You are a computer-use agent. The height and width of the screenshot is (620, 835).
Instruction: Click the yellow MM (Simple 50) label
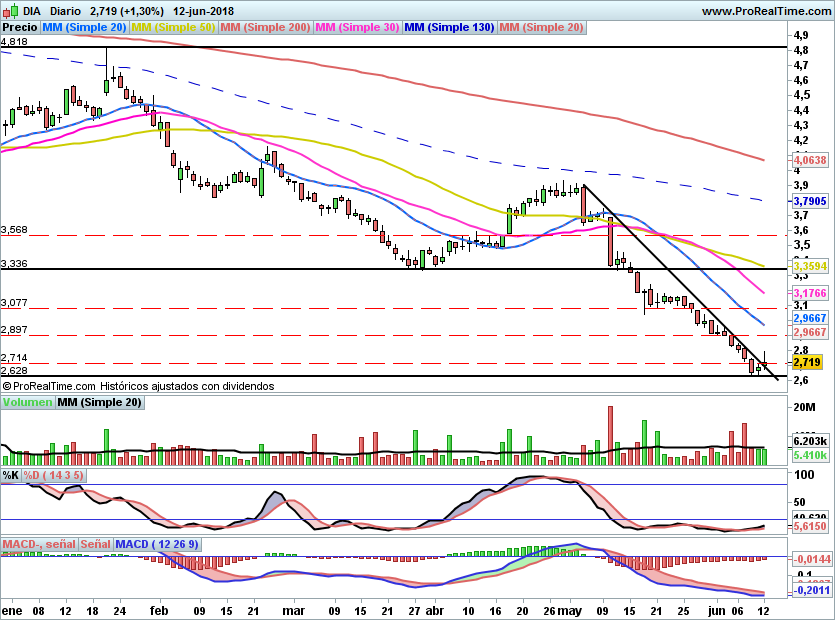pyautogui.click(x=173, y=27)
